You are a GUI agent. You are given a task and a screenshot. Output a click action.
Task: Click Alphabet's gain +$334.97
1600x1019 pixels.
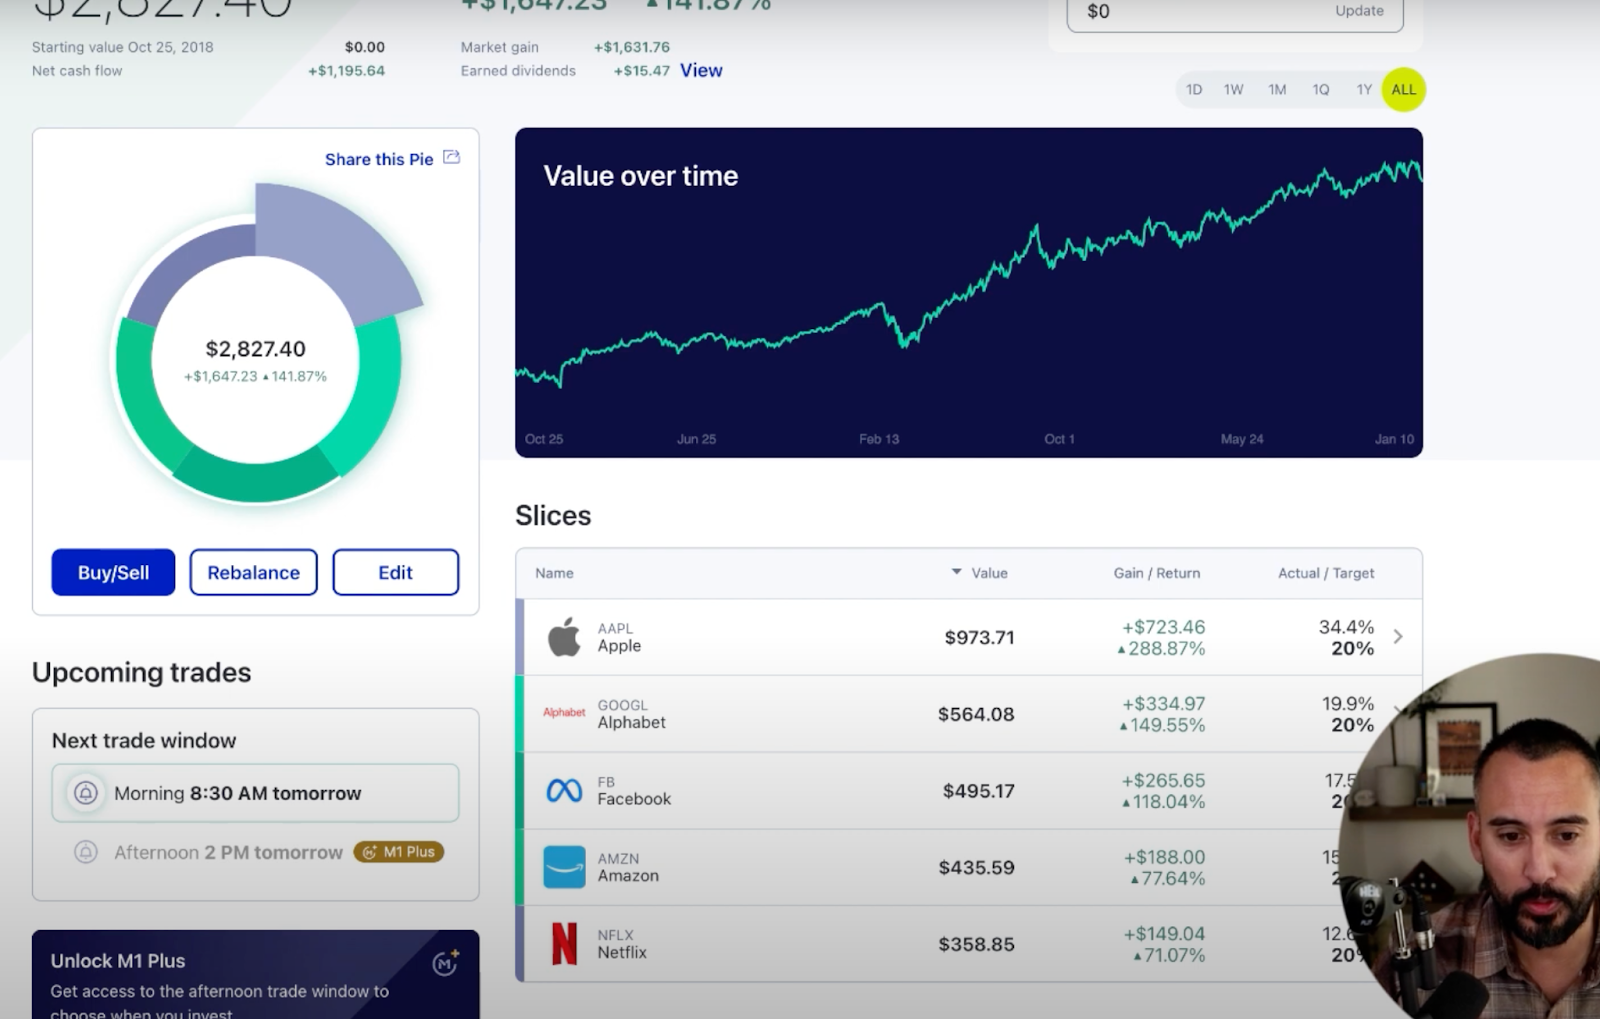(1163, 704)
